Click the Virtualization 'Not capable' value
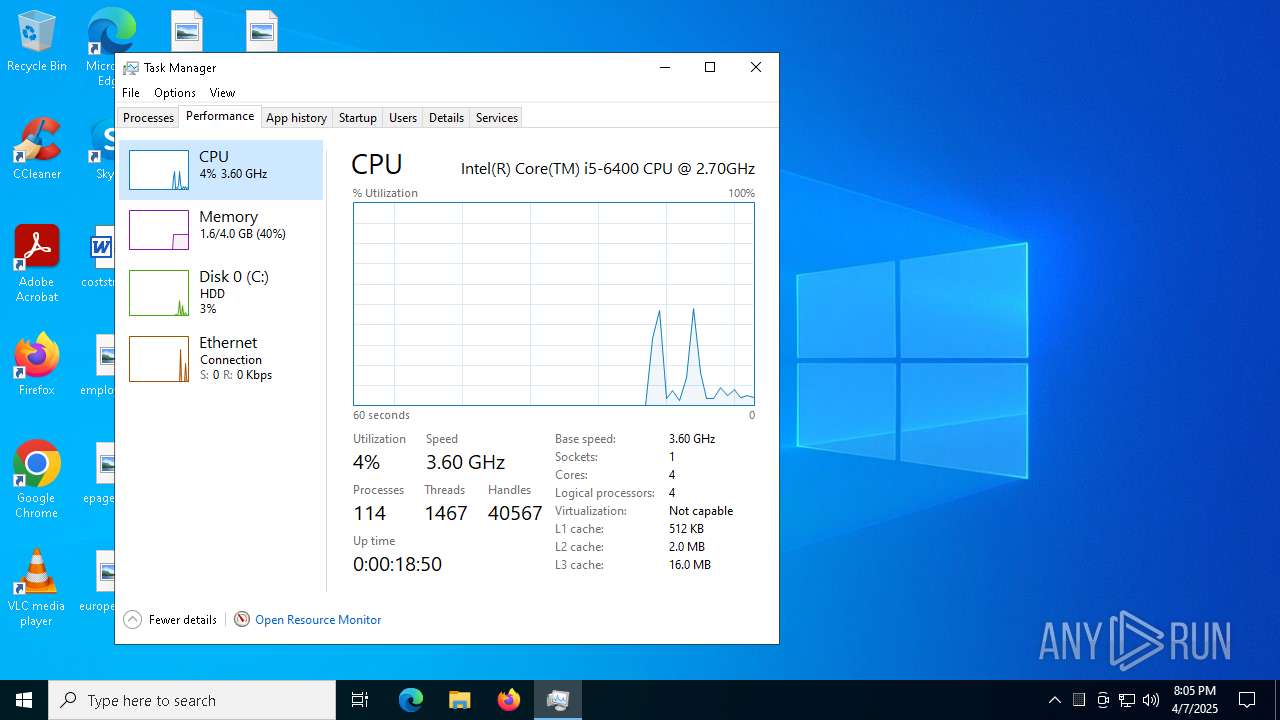Screen dimensions: 1280x720 (701, 511)
